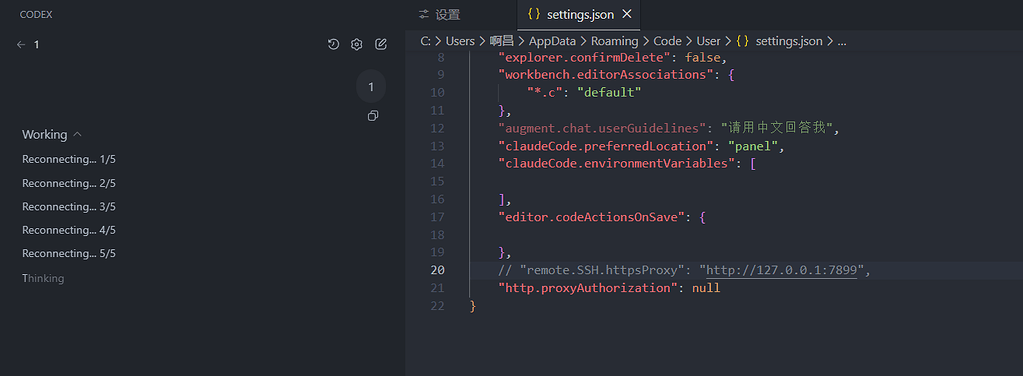
Task: Open the User breadcrumb segment
Action: tap(709, 41)
